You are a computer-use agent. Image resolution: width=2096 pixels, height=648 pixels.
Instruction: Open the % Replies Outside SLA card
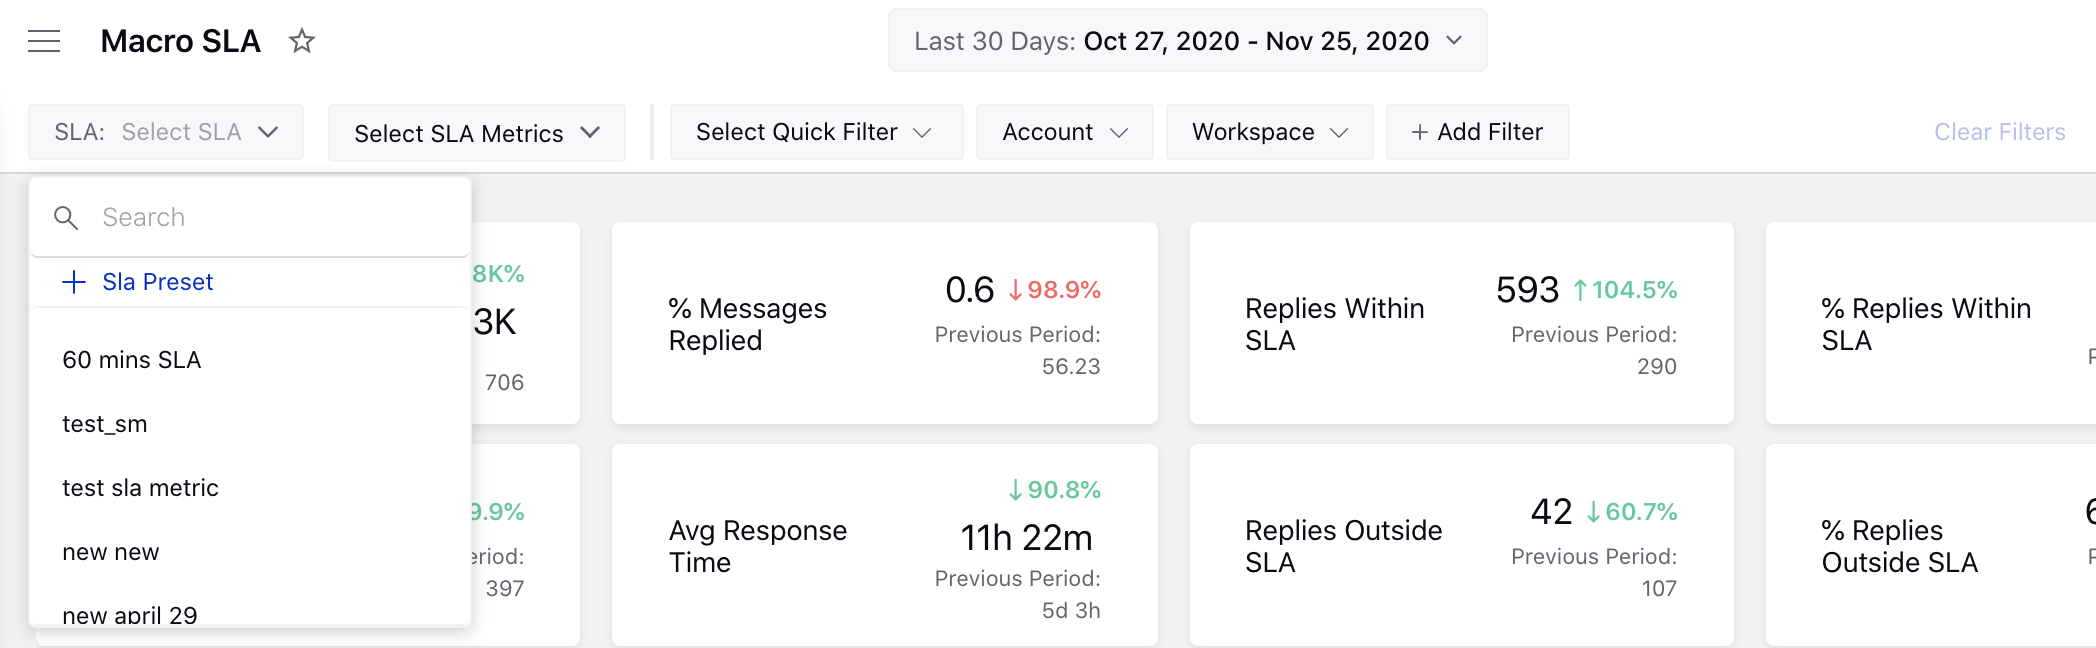click(x=1931, y=545)
